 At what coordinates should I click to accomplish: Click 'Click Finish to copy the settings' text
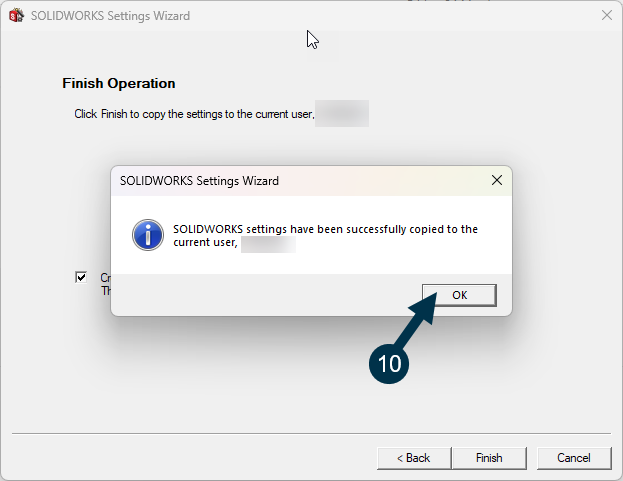[194, 114]
